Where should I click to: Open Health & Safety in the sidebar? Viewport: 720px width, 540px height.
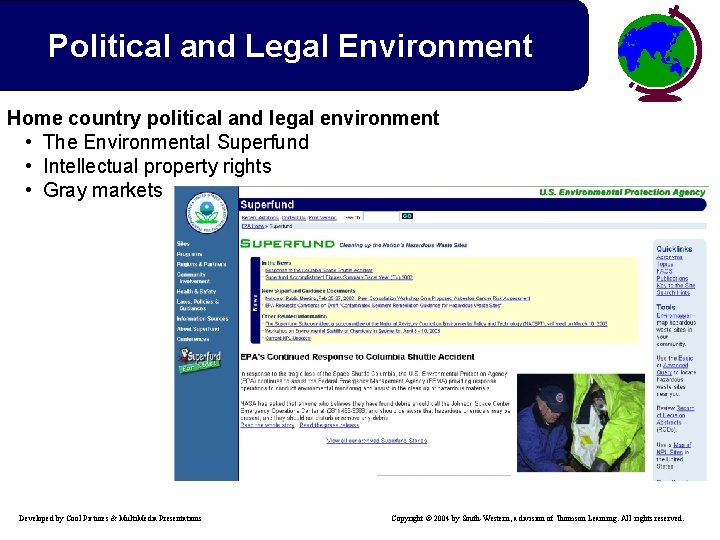coord(196,292)
